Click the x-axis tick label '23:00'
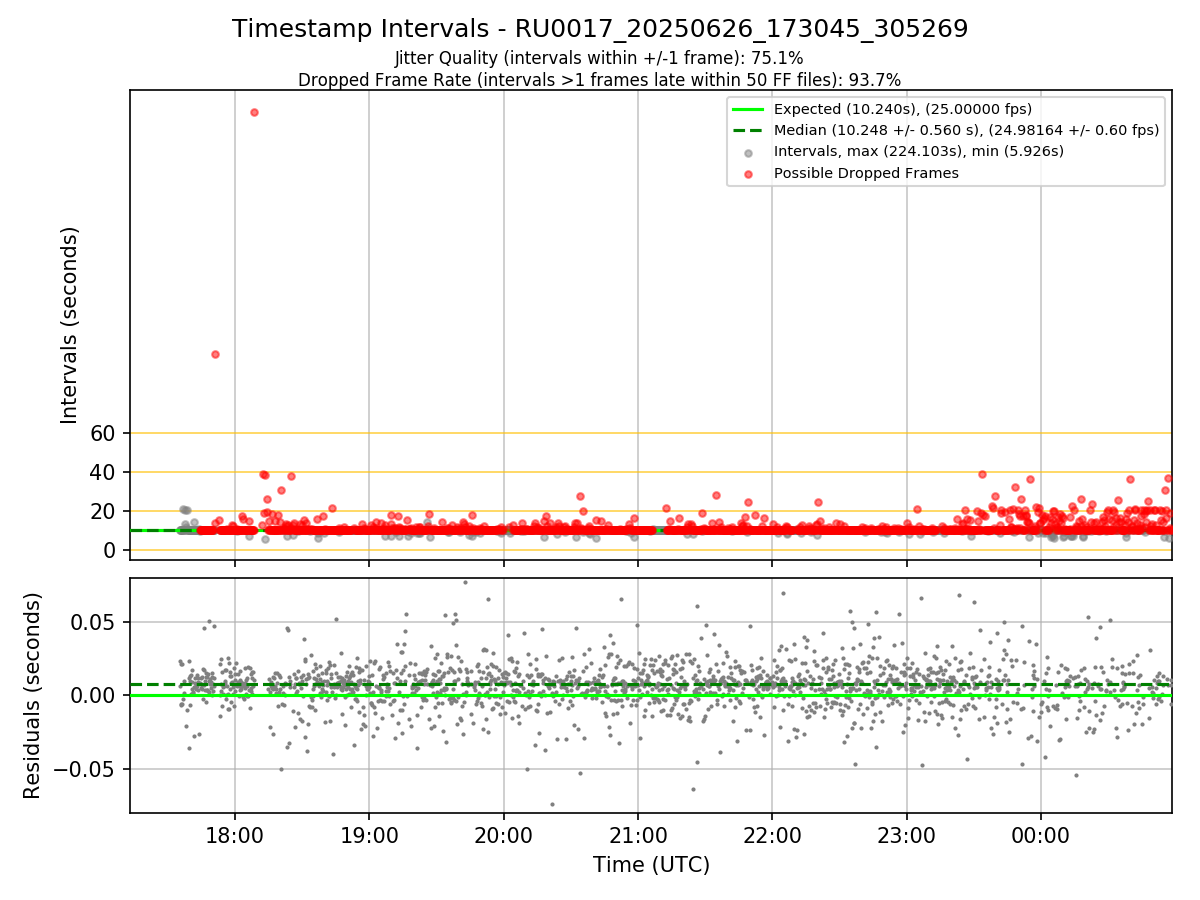This screenshot has width=1200, height=900. click(x=906, y=835)
